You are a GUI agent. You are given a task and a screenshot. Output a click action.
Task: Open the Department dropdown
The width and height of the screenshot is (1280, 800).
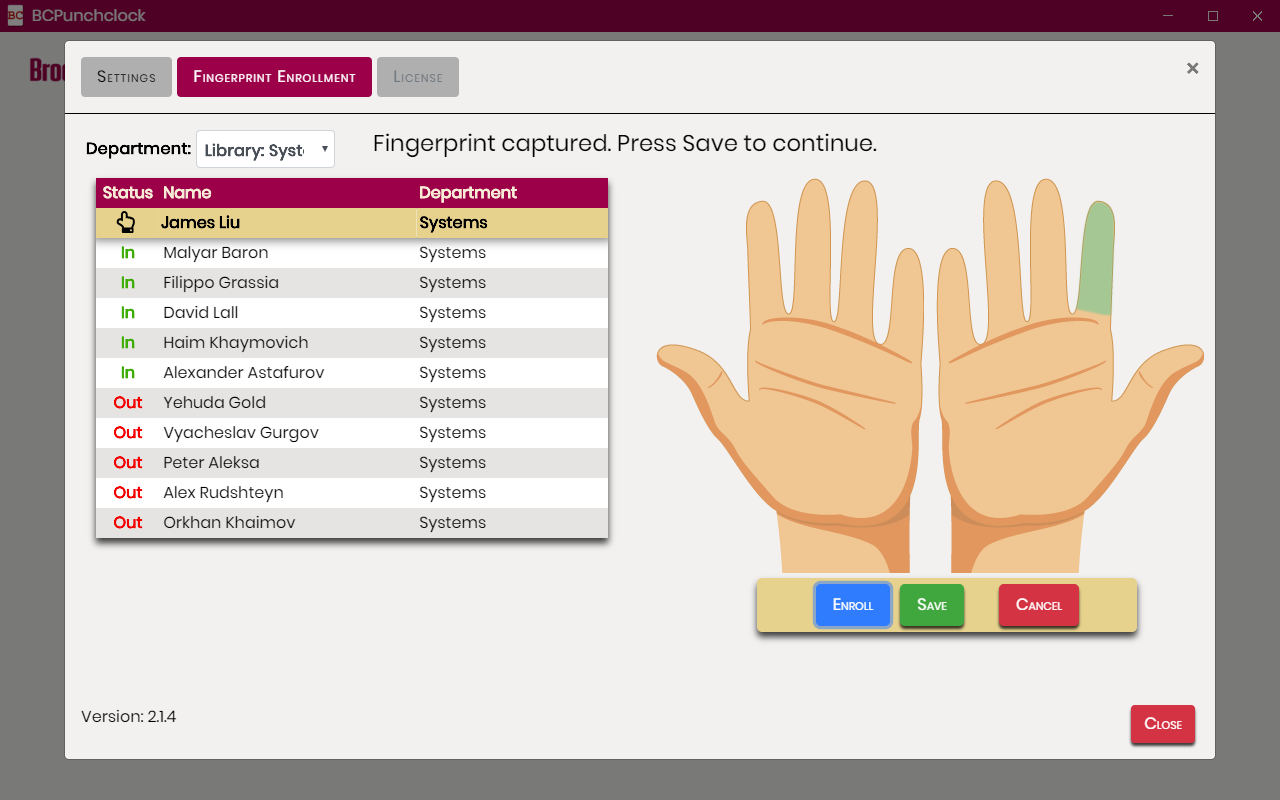pos(265,149)
